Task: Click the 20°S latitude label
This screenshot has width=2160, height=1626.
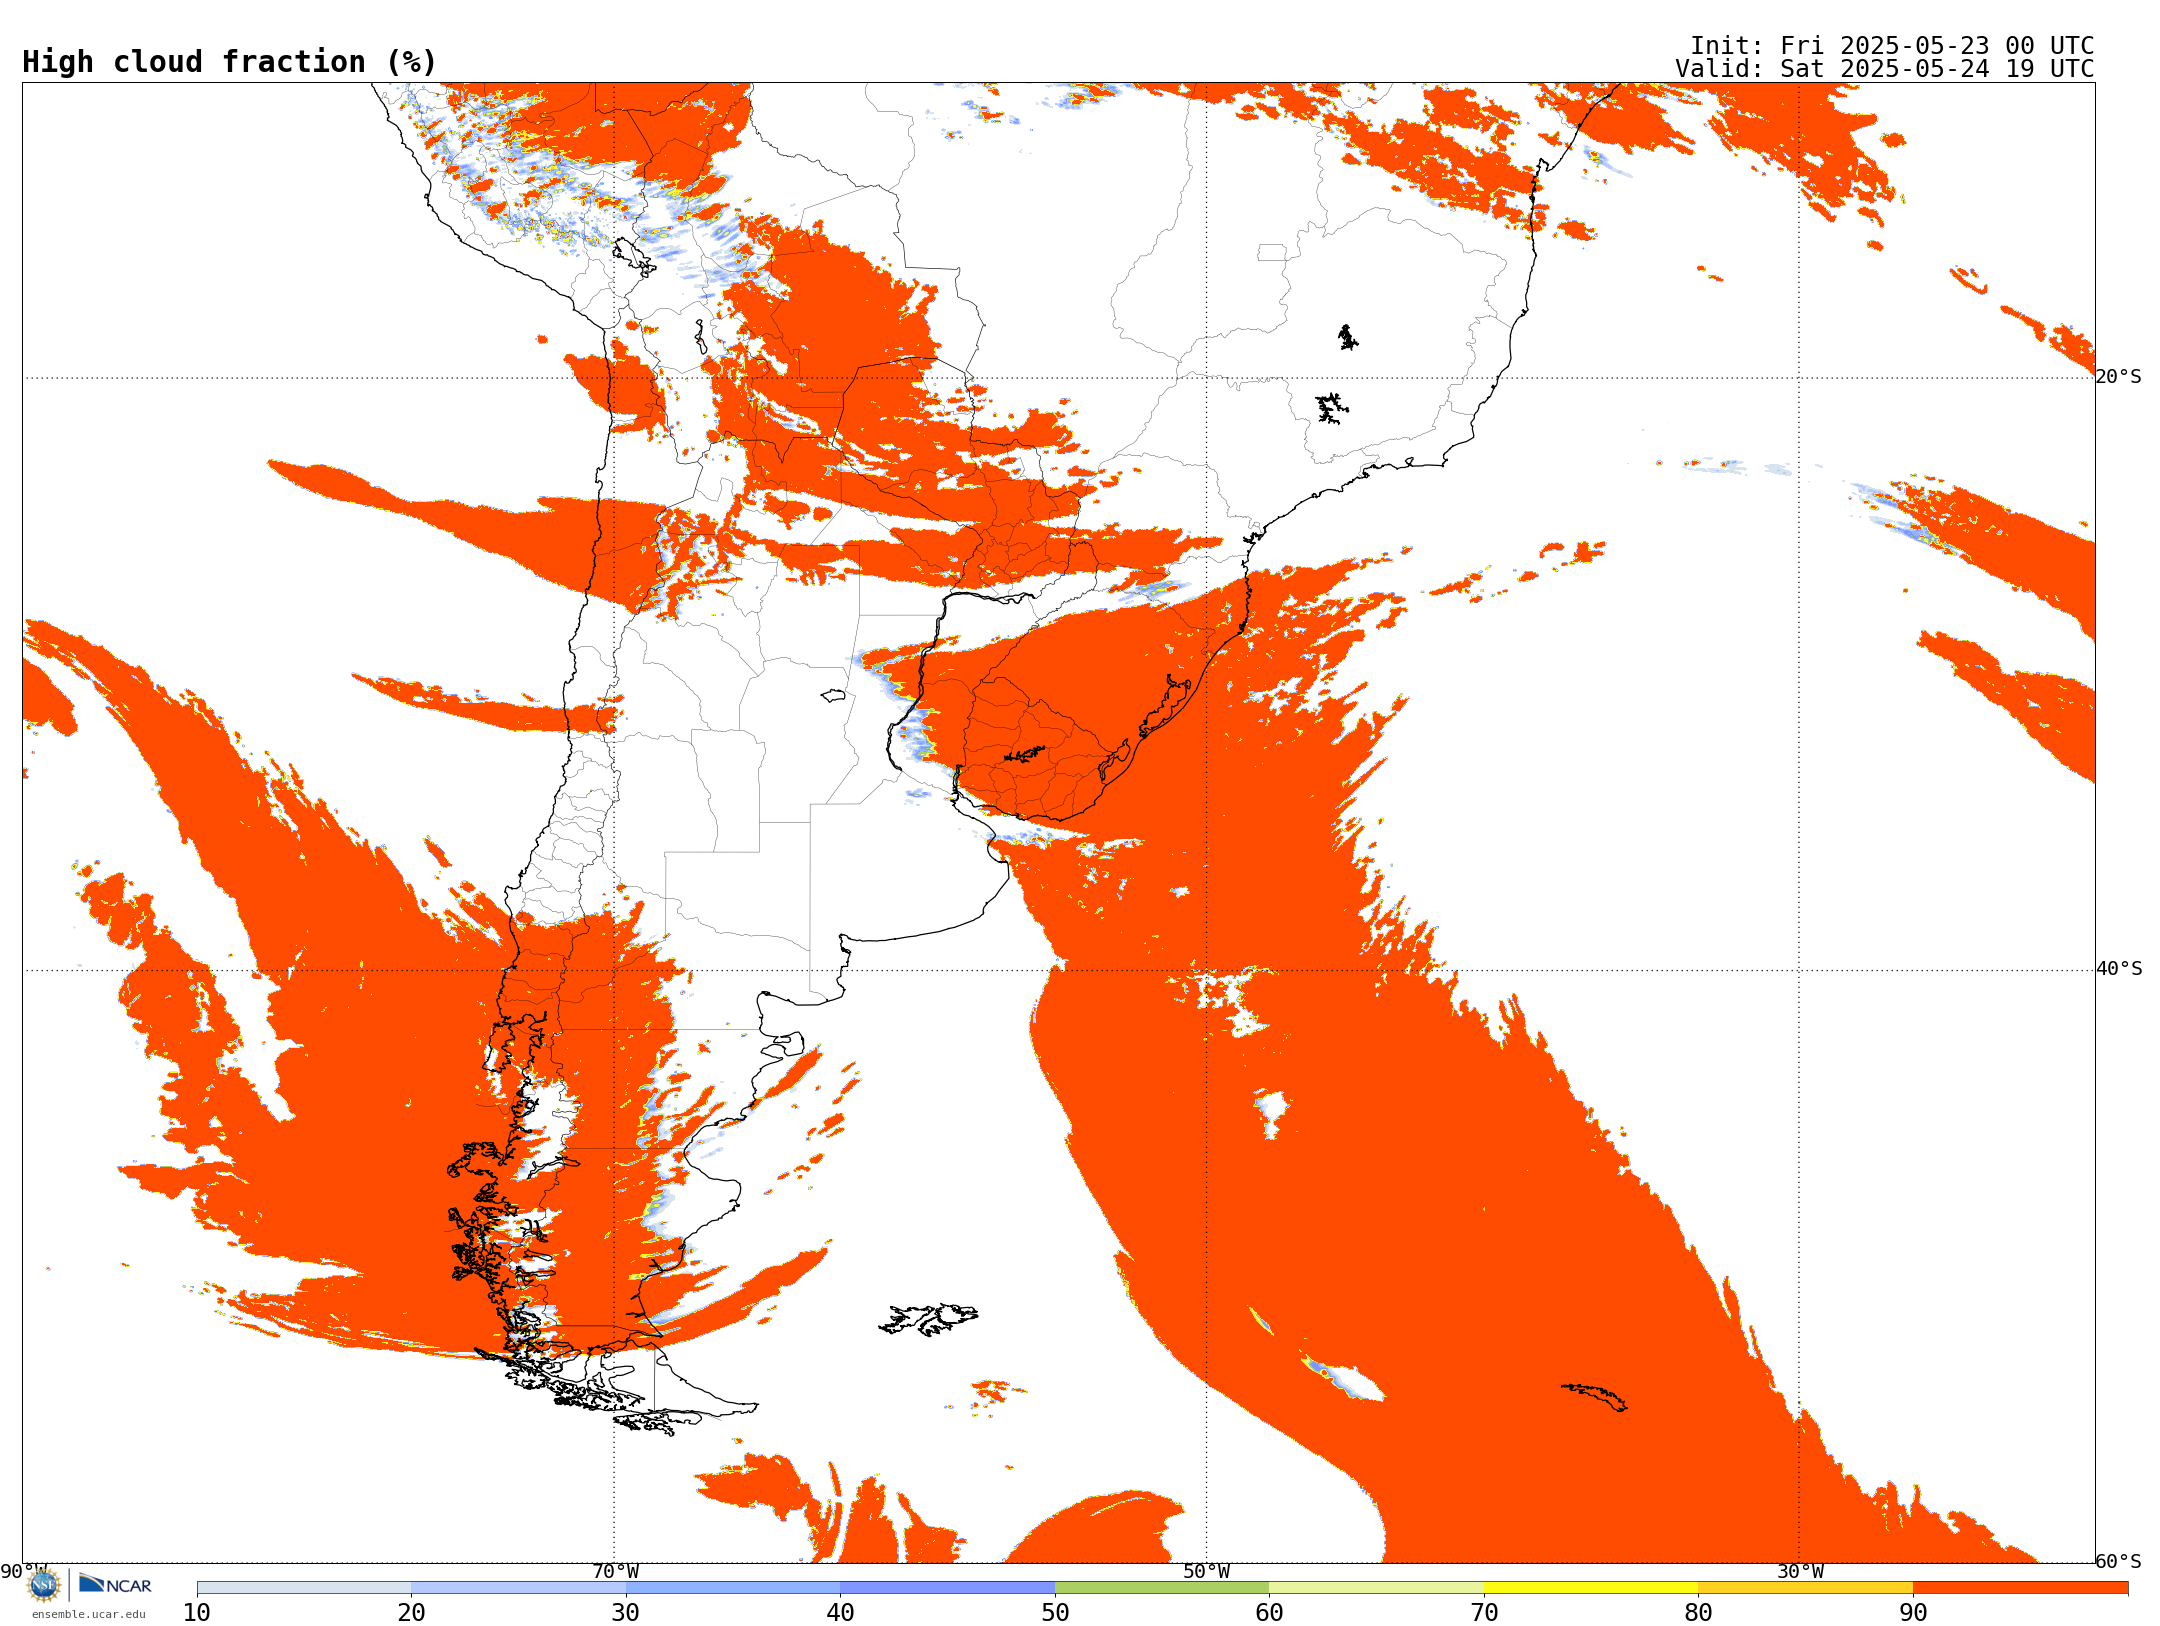Action: (2119, 377)
